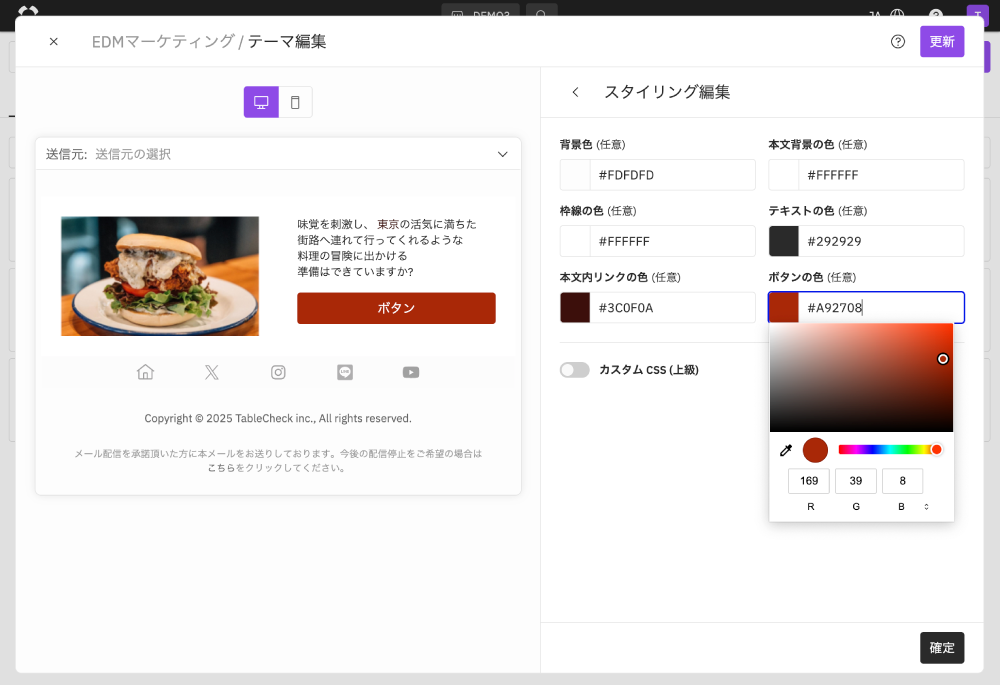Screen dimensions: 1000x685
Task: Edit the 枠線の色 hex field
Action: (672, 241)
